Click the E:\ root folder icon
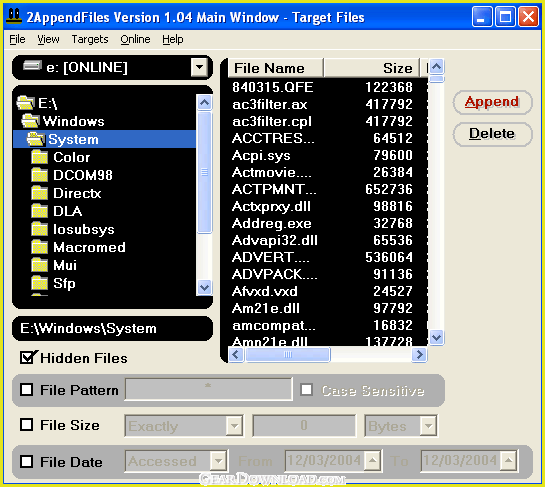 (25, 103)
